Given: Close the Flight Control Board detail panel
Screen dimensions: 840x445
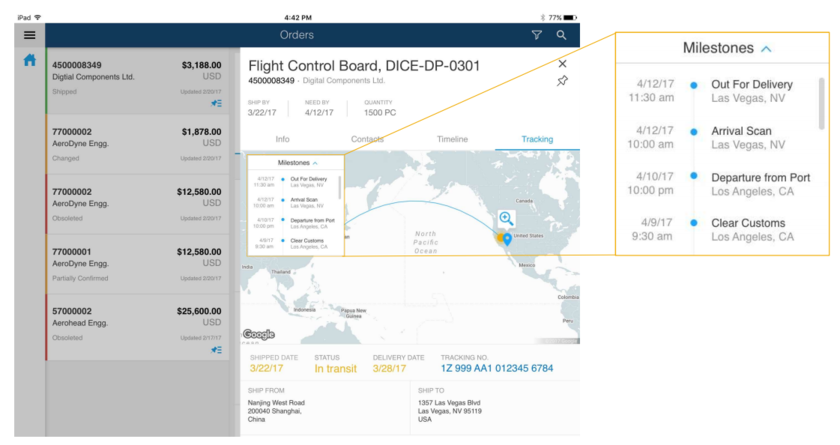Looking at the screenshot, I should click(x=562, y=64).
